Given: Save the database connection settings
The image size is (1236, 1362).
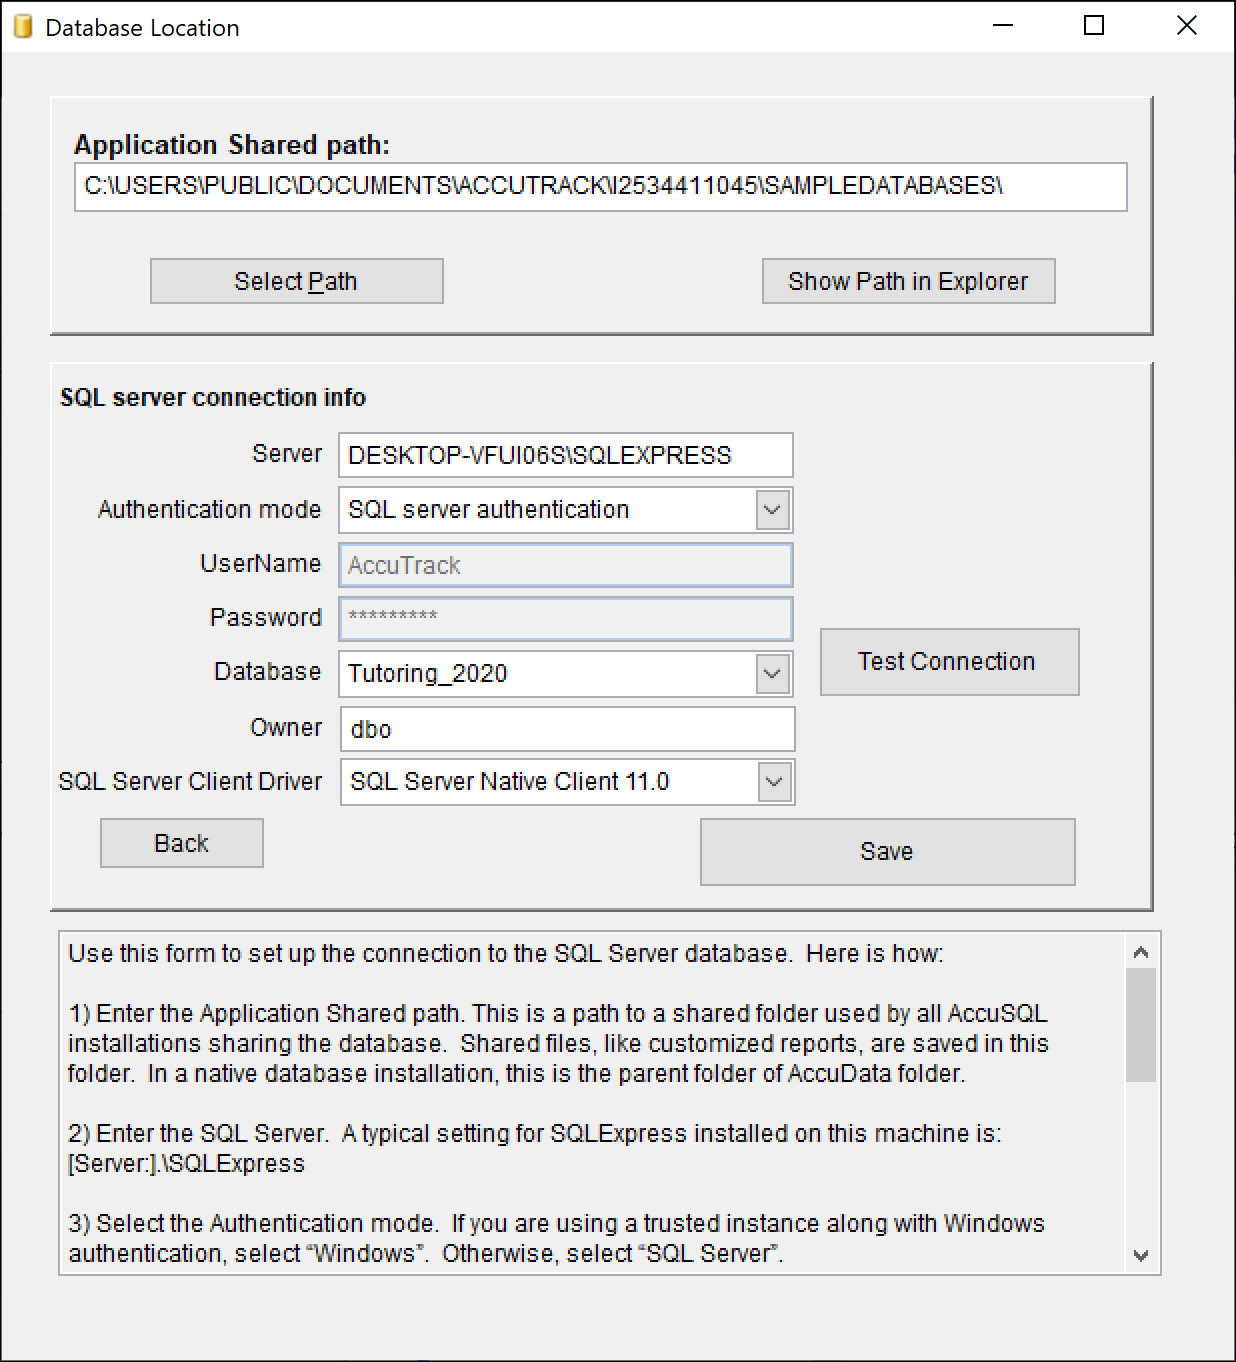Looking at the screenshot, I should tap(887, 851).
